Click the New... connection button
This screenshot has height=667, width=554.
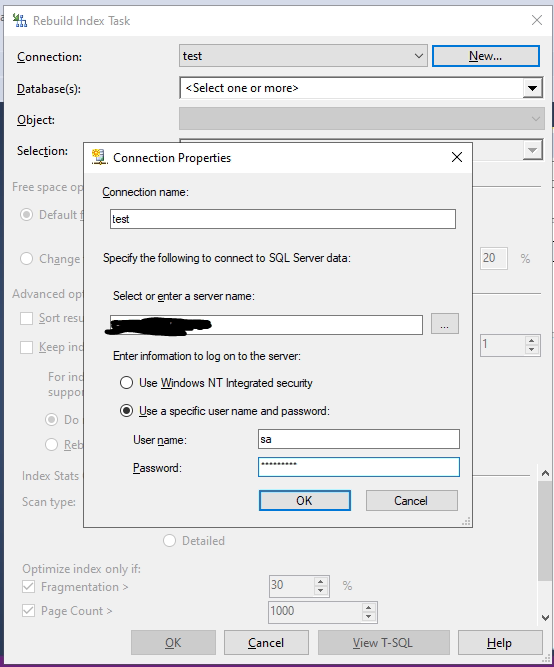[485, 56]
